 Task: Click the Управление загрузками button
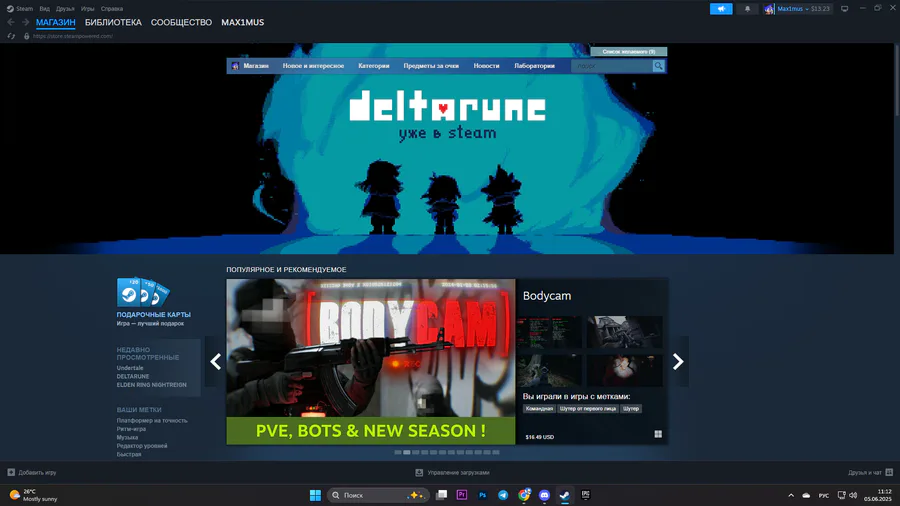pyautogui.click(x=452, y=472)
